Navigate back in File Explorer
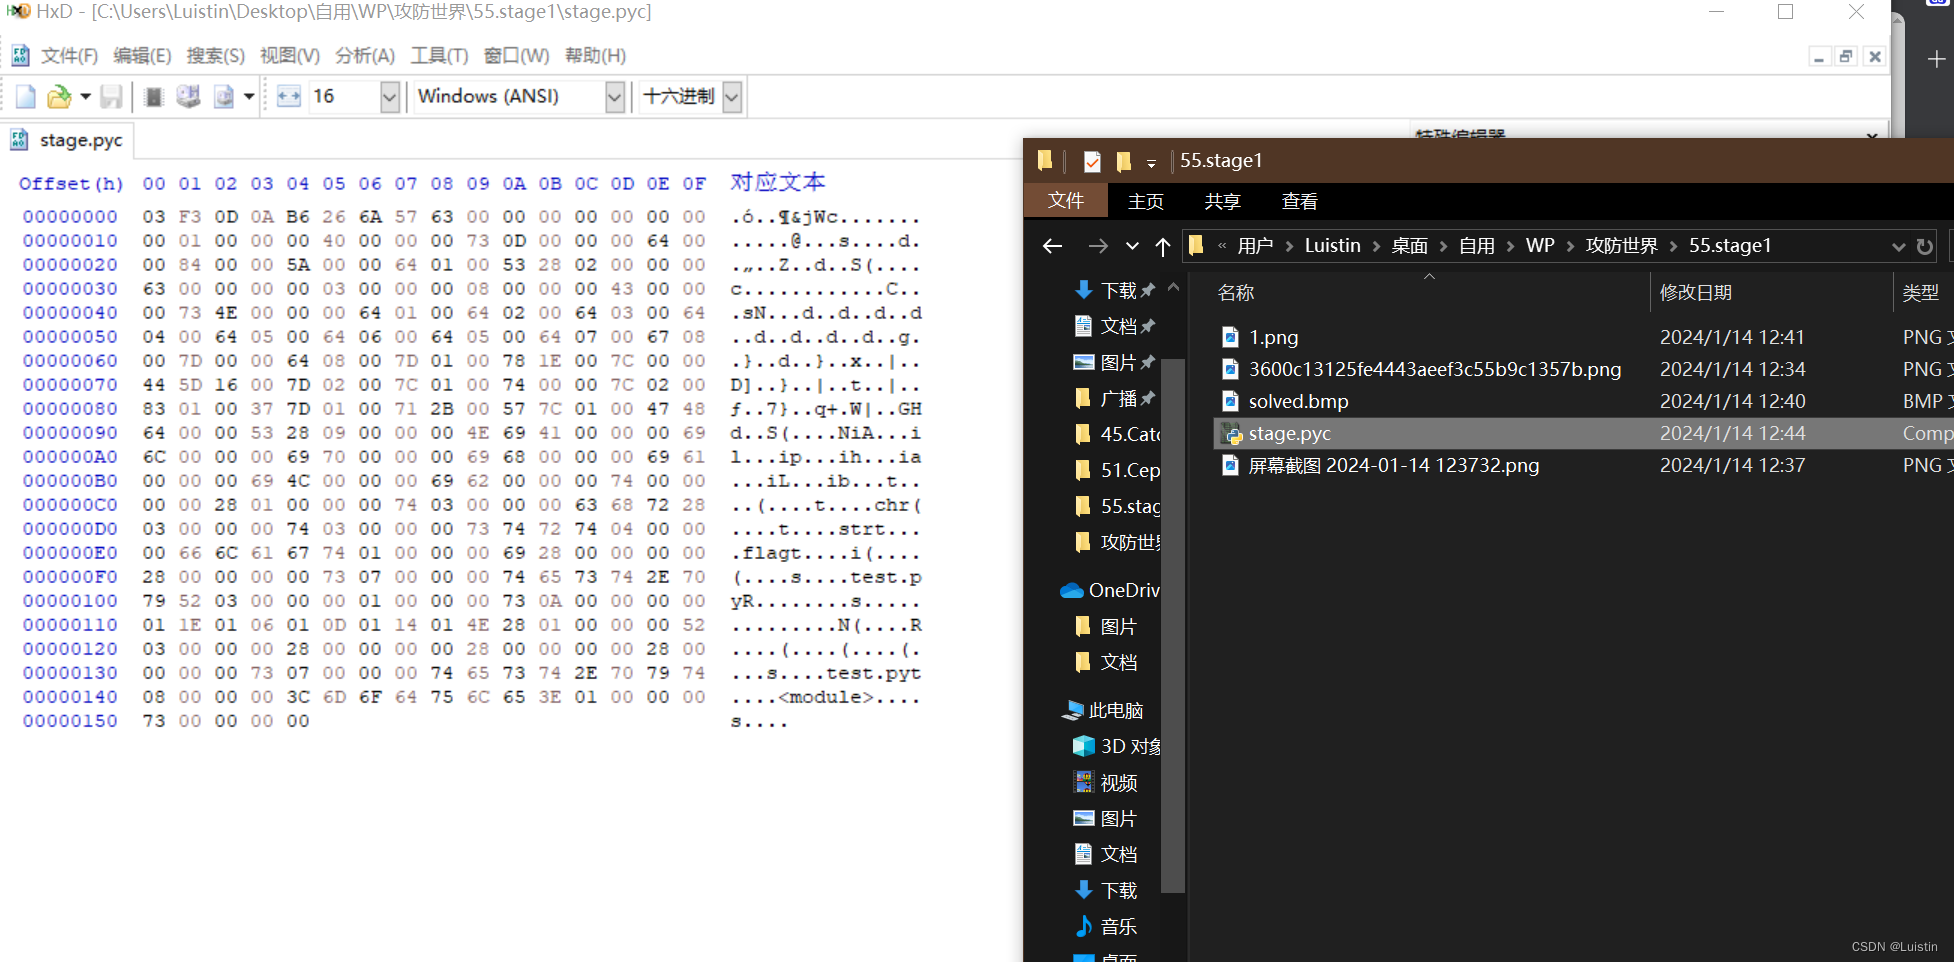Viewport: 1954px width, 962px height. click(1051, 245)
